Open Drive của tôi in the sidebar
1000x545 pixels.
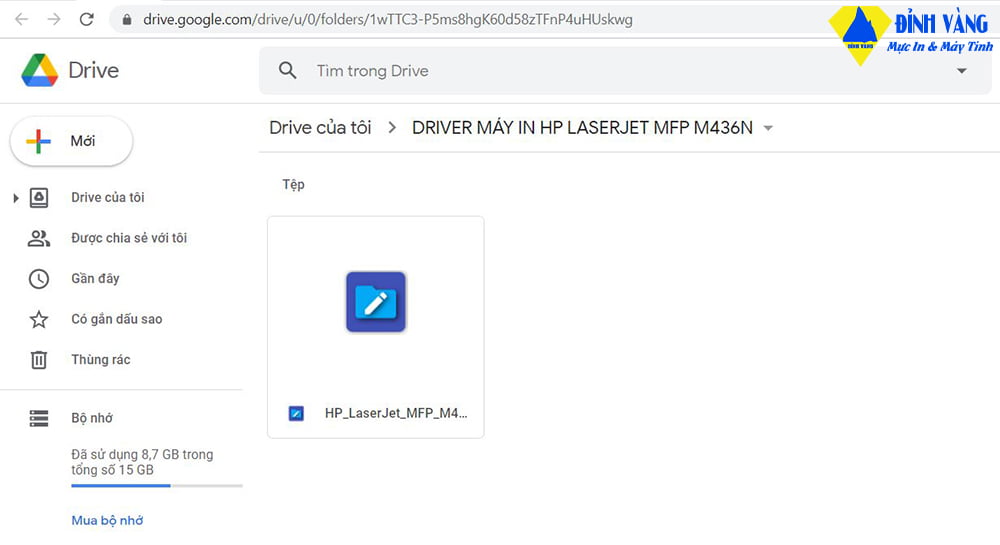click(x=107, y=198)
